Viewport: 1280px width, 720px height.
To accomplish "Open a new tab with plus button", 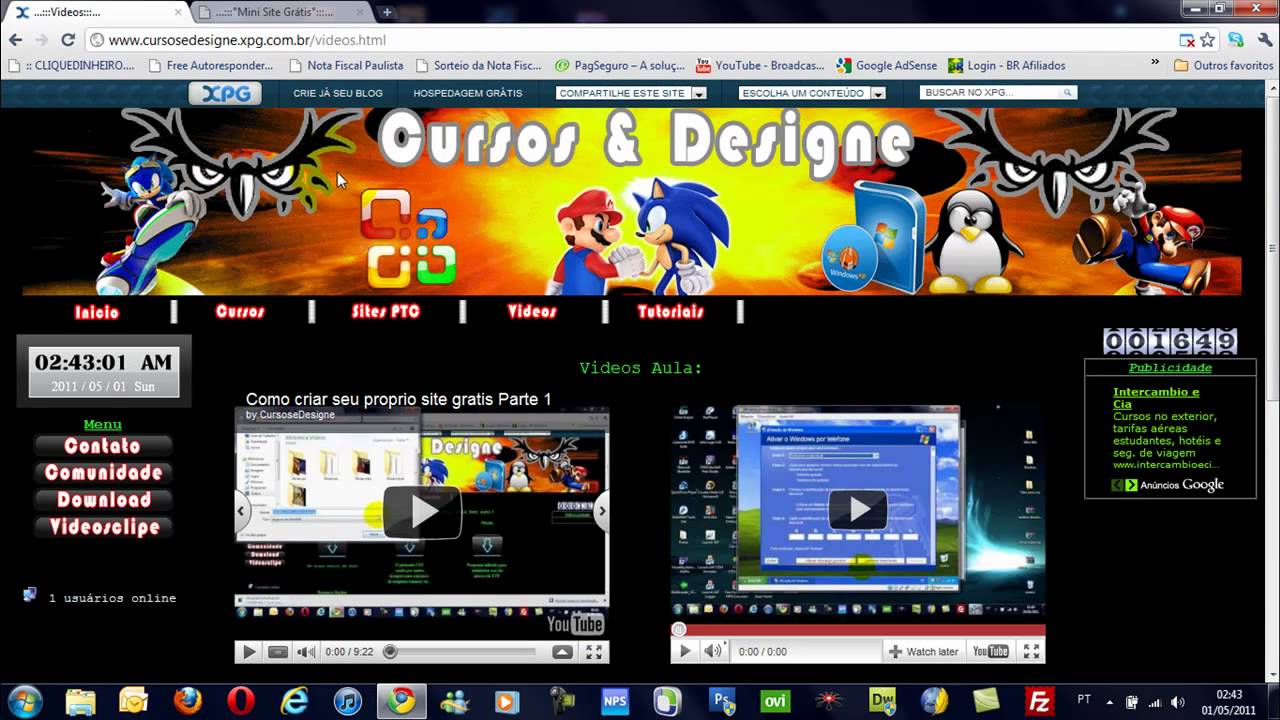I will coord(387,12).
